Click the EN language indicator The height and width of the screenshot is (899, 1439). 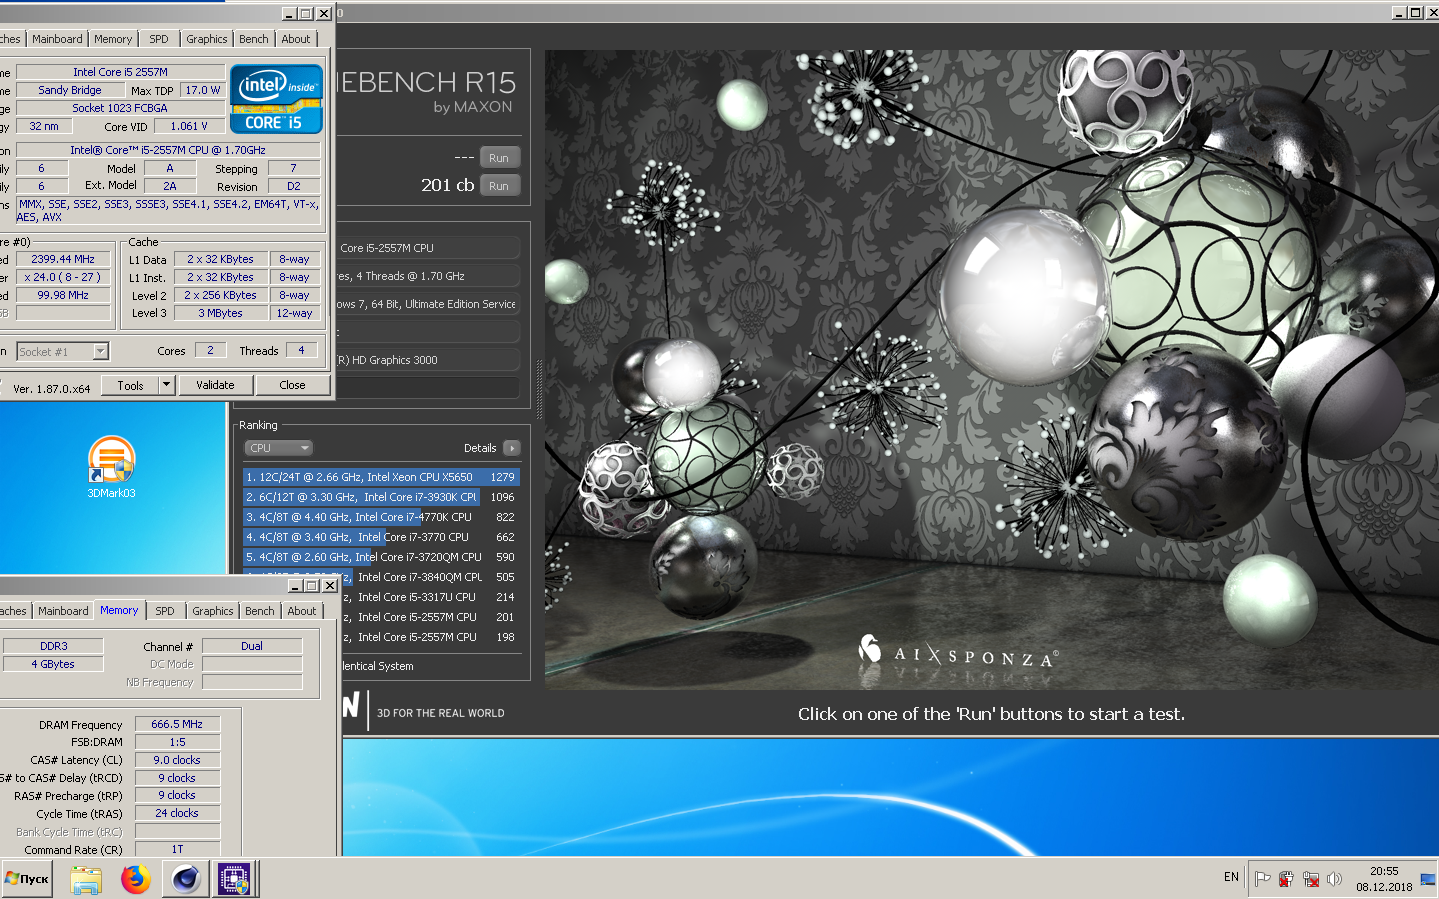coord(1231,877)
